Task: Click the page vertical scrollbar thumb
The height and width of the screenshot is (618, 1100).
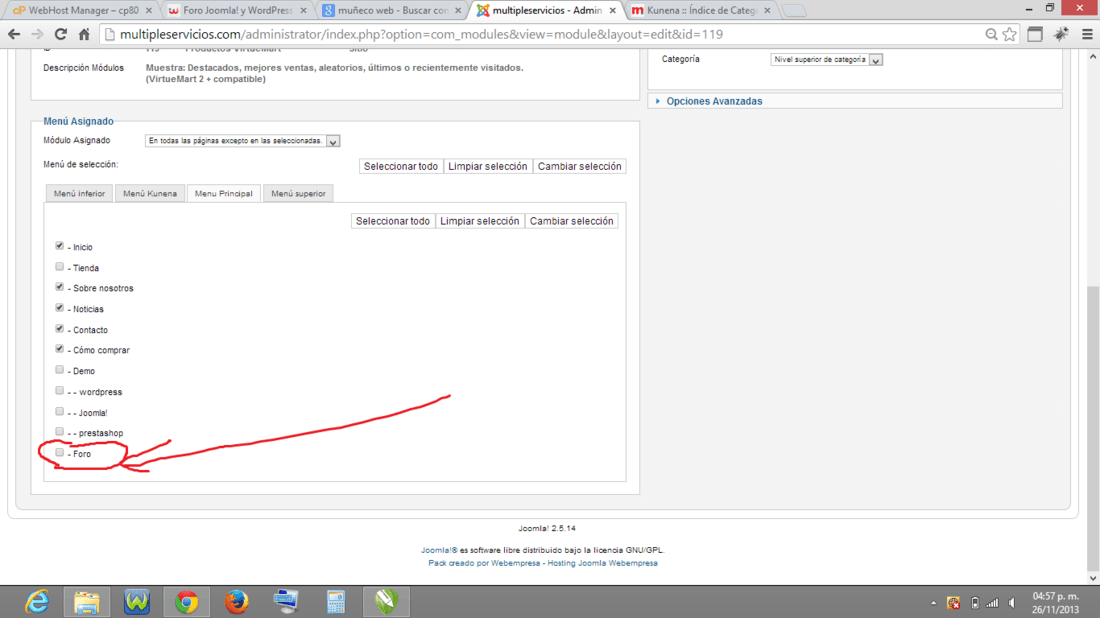Action: tap(1093, 428)
